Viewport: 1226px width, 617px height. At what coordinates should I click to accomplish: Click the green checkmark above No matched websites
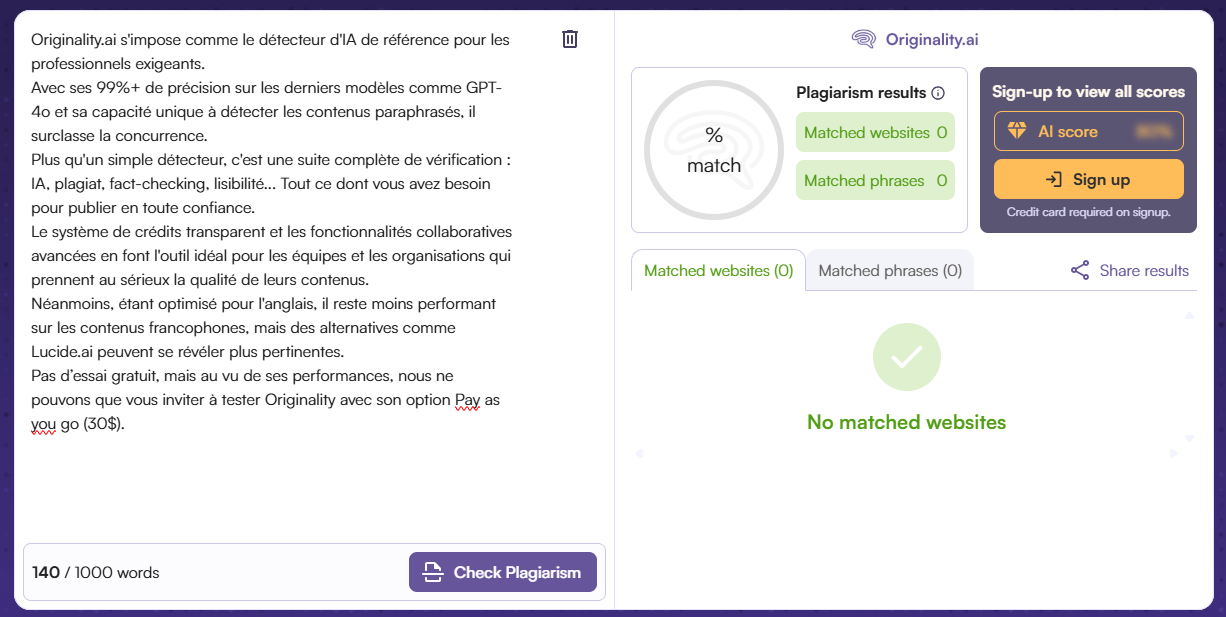906,356
